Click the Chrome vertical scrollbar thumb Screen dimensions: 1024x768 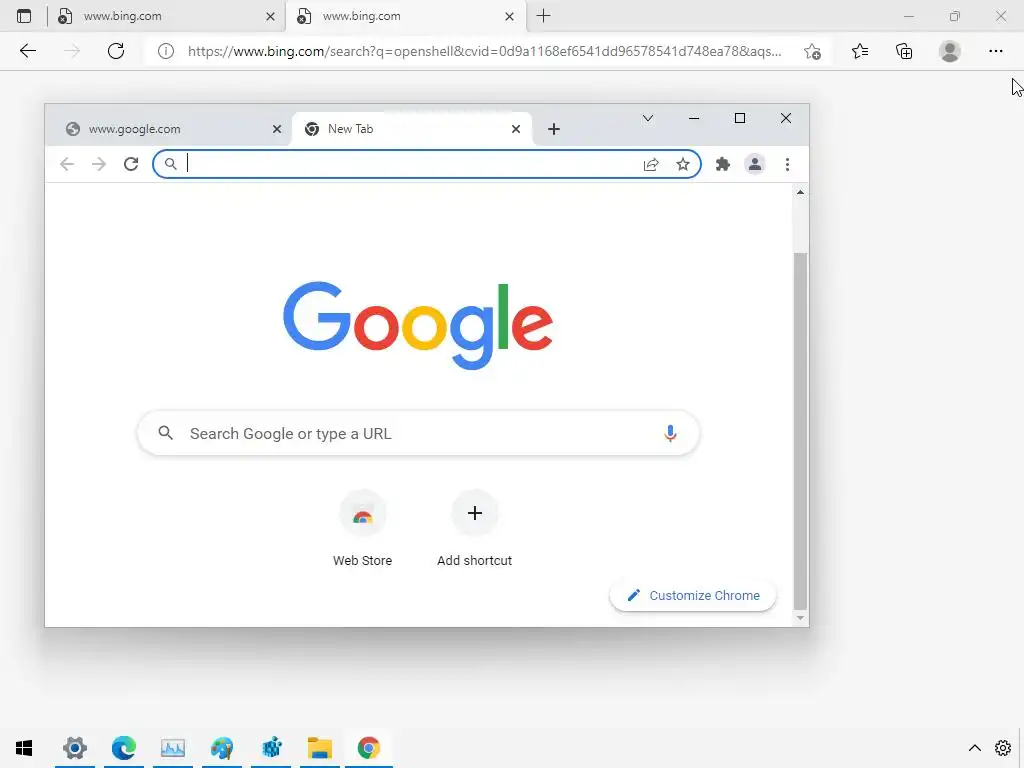coord(800,431)
